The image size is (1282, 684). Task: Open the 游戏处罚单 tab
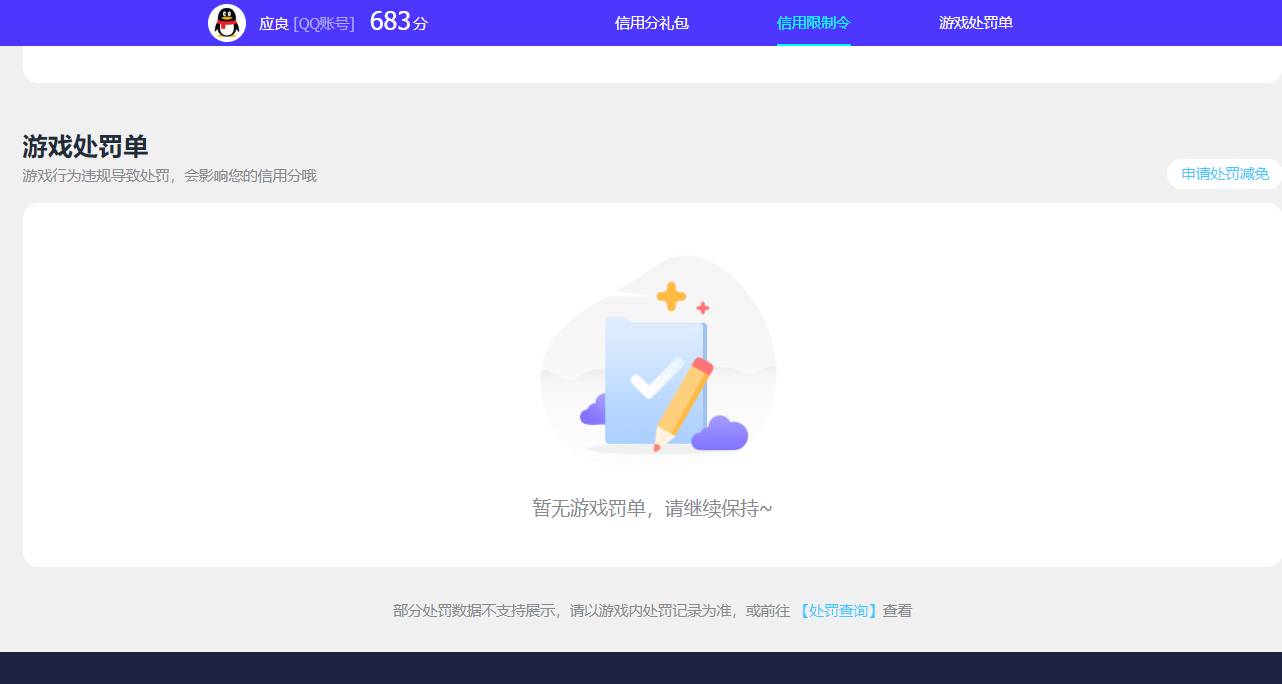[x=975, y=22]
